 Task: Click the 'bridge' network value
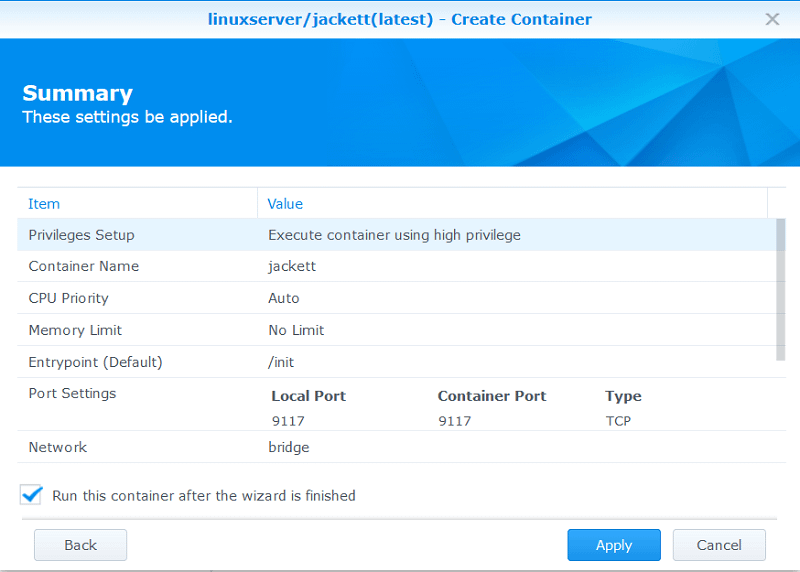(x=289, y=447)
